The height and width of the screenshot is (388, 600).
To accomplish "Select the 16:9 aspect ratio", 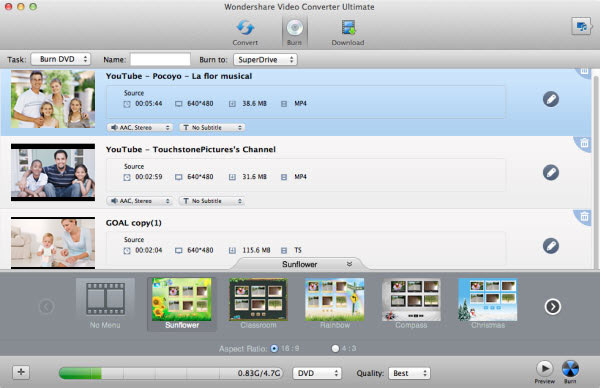I will [274, 349].
